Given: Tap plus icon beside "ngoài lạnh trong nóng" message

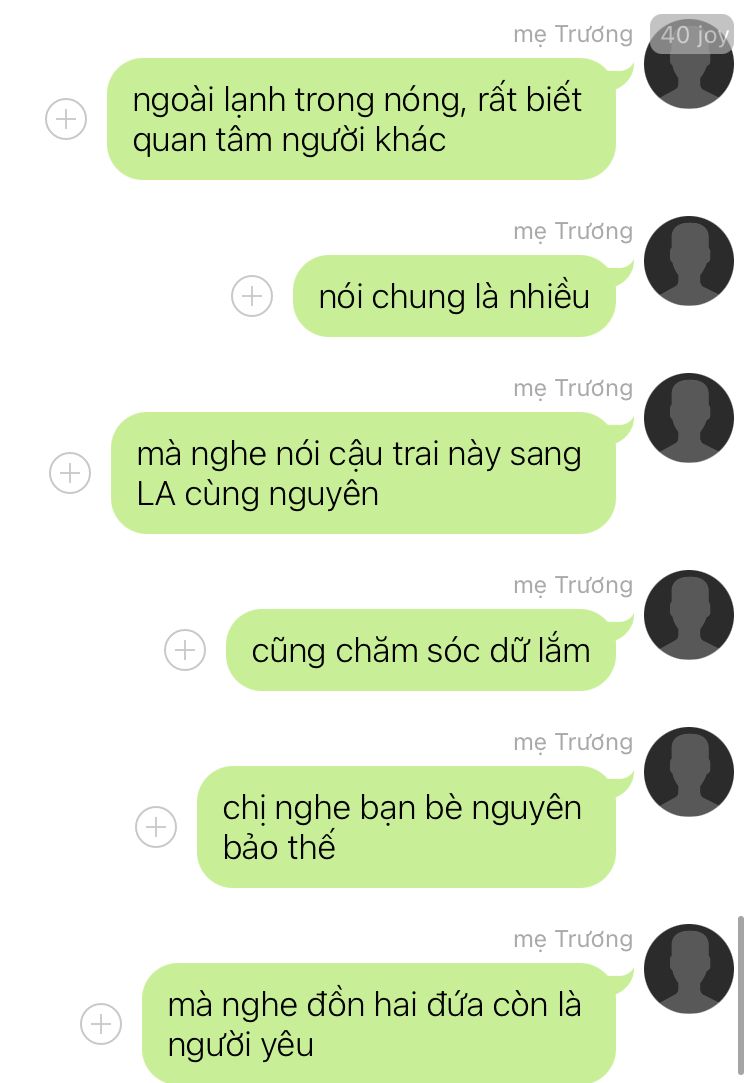Looking at the screenshot, I should click(x=66, y=119).
